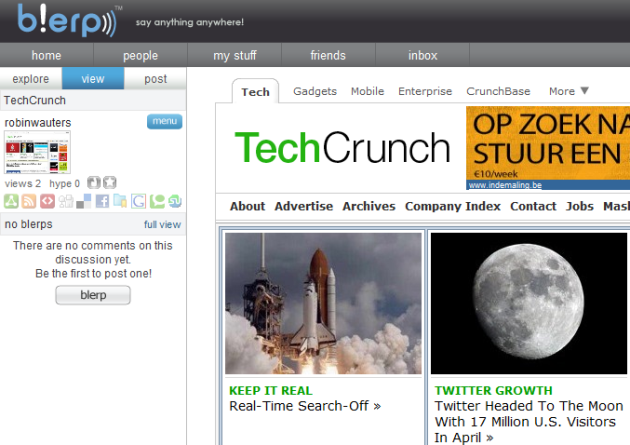The width and height of the screenshot is (630, 445).
Task: Click the blerp post button
Action: point(93,295)
